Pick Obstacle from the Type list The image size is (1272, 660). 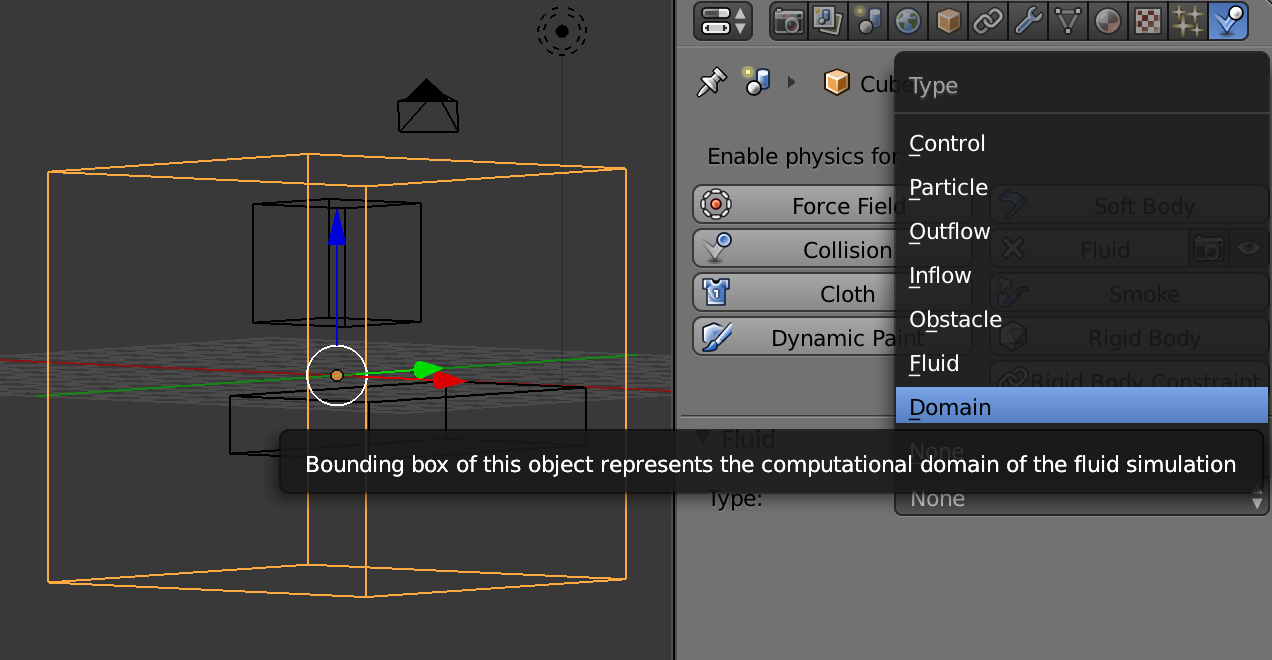[x=955, y=319]
